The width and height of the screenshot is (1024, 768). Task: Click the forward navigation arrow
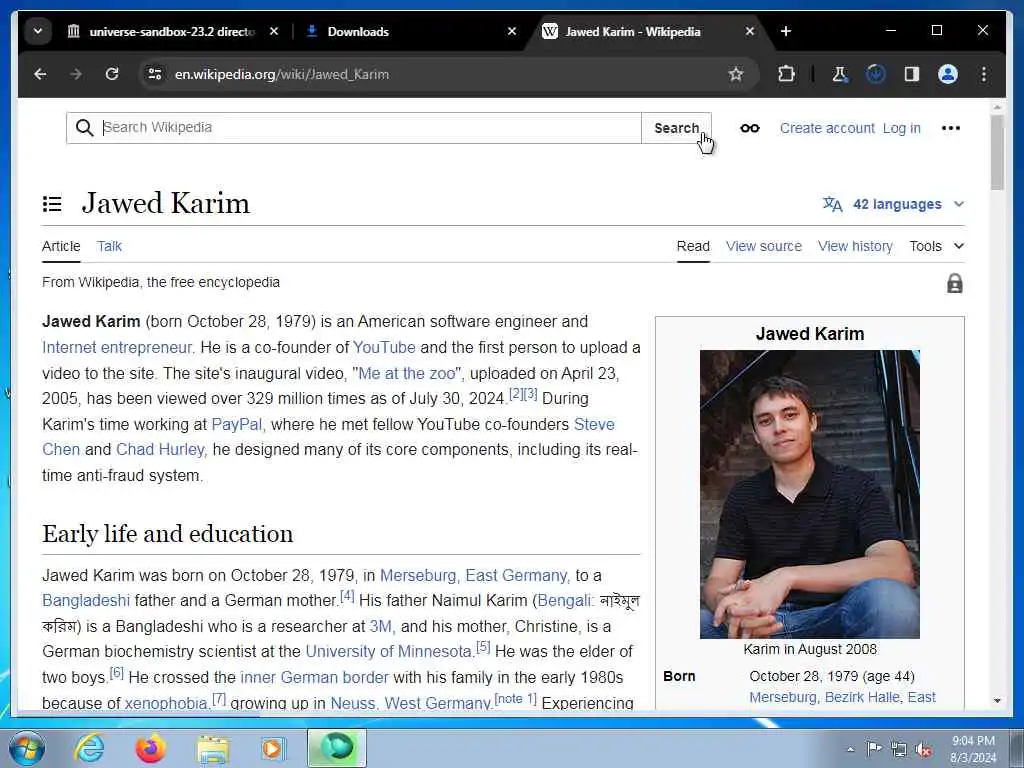pos(76,74)
